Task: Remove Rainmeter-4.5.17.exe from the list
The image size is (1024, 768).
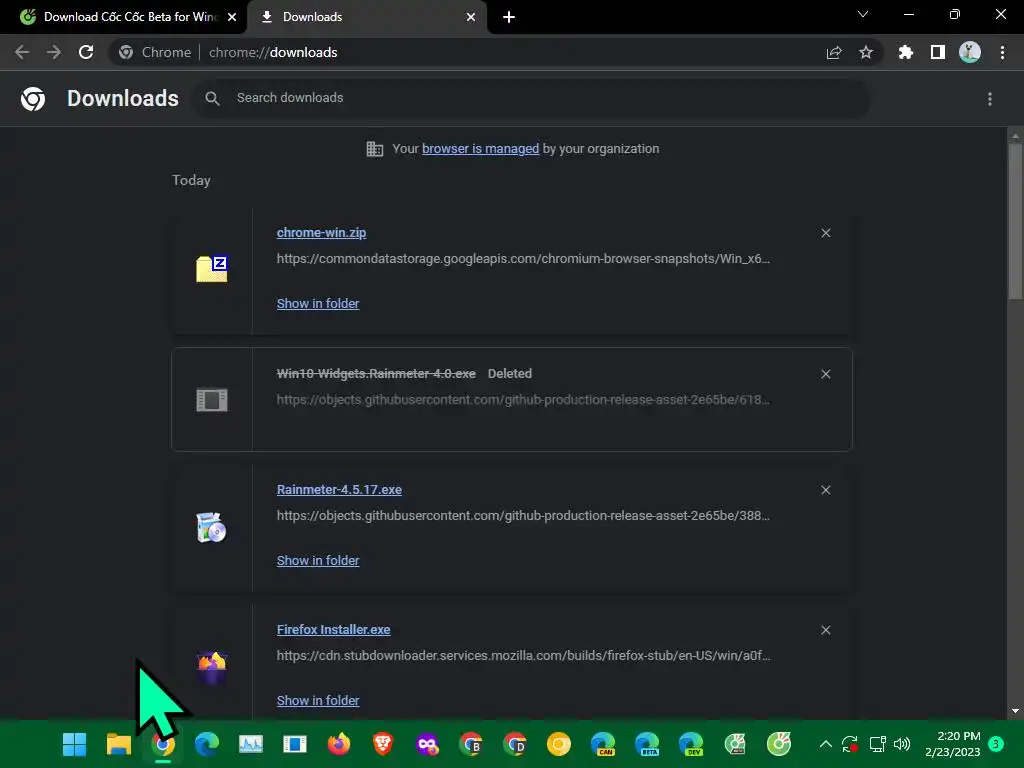Action: 825,490
